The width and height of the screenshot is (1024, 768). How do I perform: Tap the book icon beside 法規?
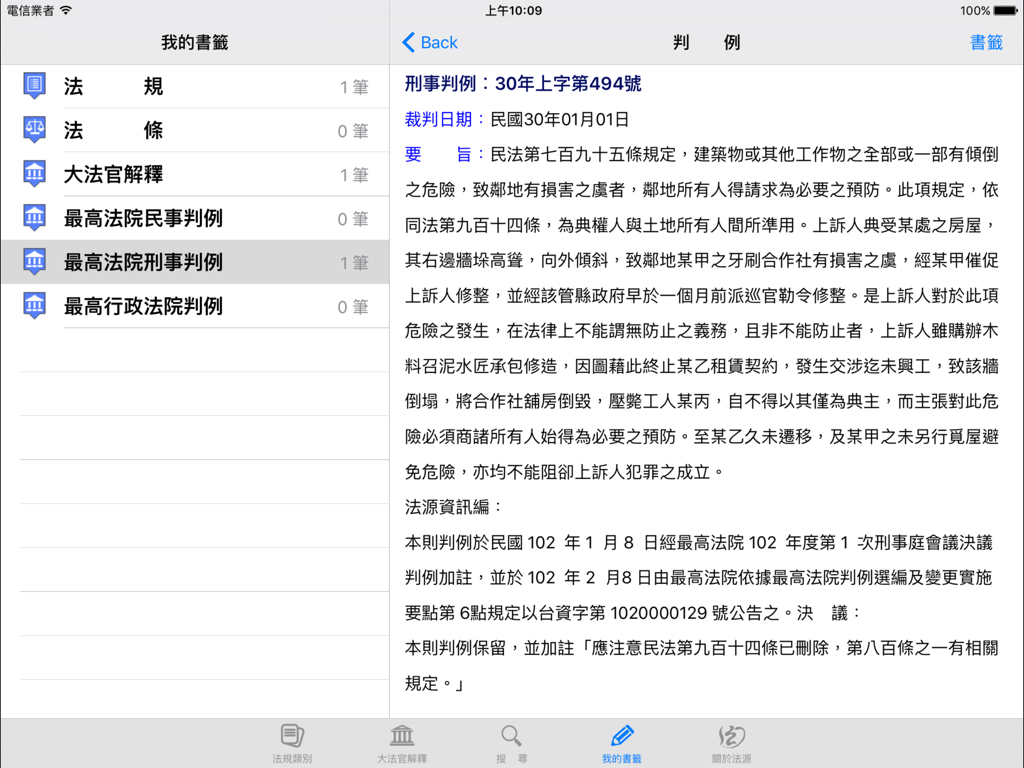tap(34, 86)
